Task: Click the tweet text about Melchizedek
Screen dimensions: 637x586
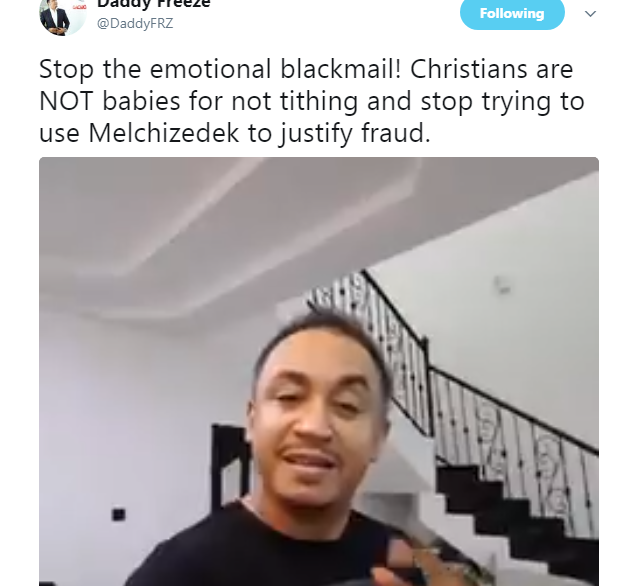Action: point(311,101)
